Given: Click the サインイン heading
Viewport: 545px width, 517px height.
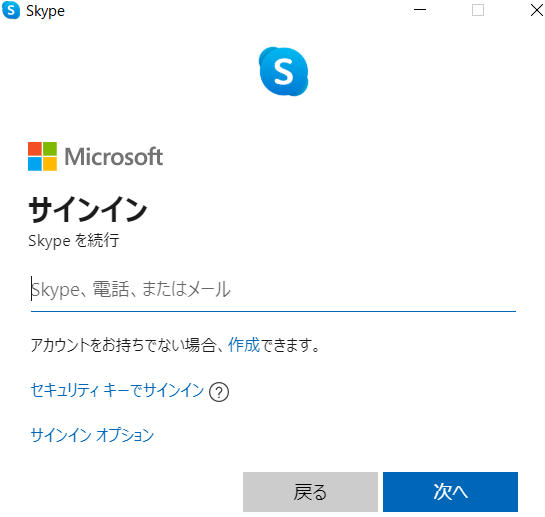Looking at the screenshot, I should tap(88, 209).
